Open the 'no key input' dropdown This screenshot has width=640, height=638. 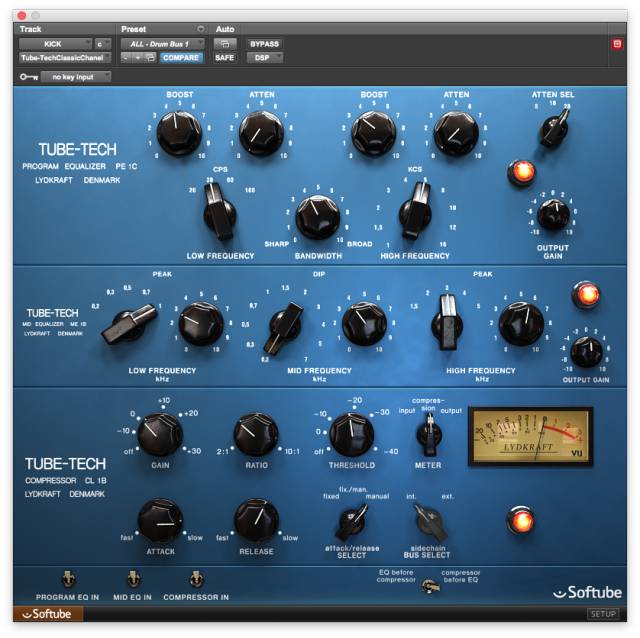[76, 76]
